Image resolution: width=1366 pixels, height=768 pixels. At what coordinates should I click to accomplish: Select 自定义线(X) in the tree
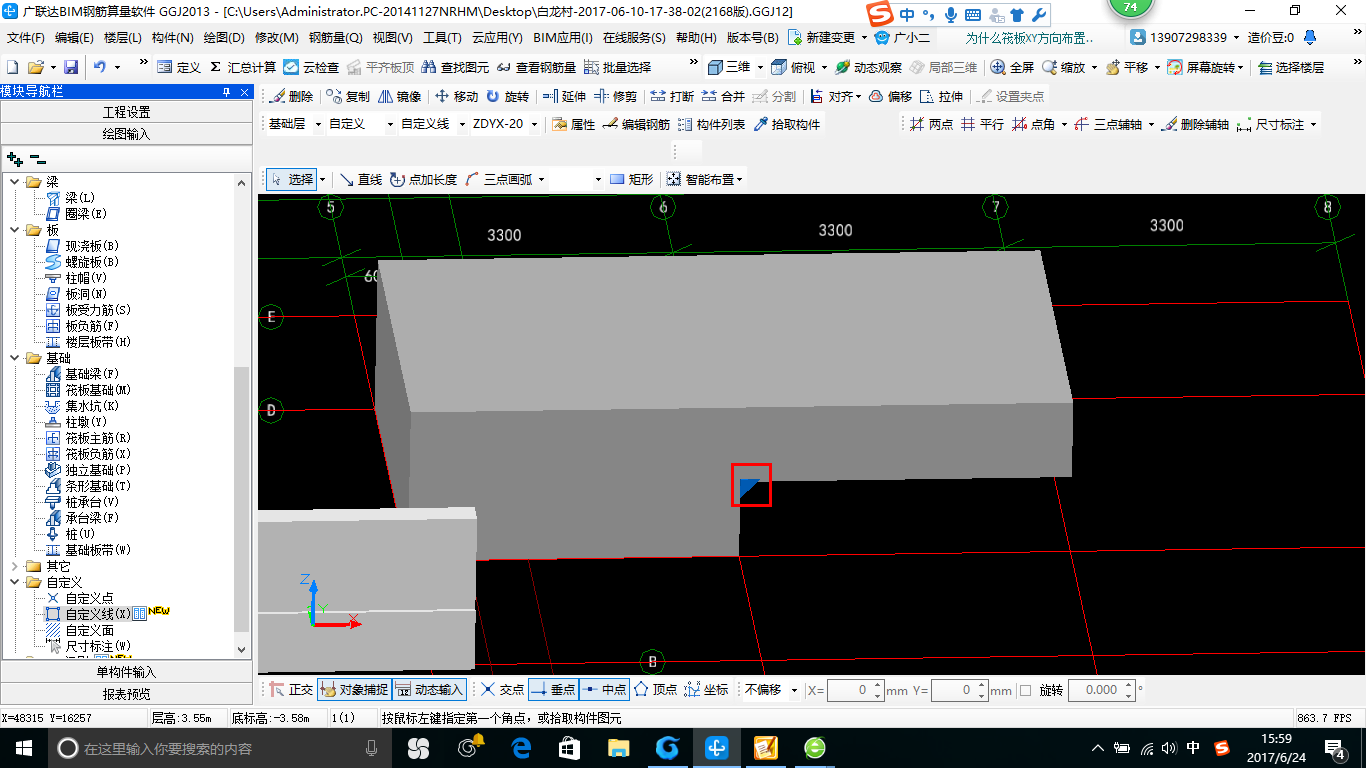[x=97, y=614]
